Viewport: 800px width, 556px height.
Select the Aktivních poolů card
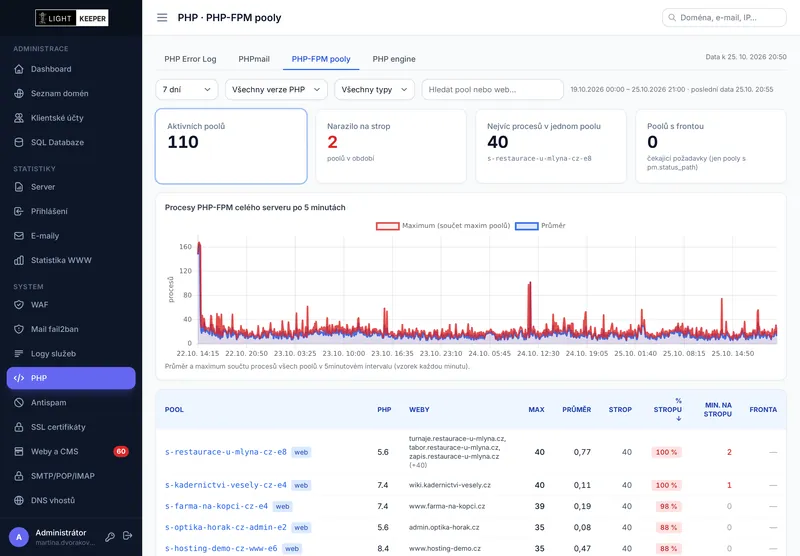coord(231,146)
